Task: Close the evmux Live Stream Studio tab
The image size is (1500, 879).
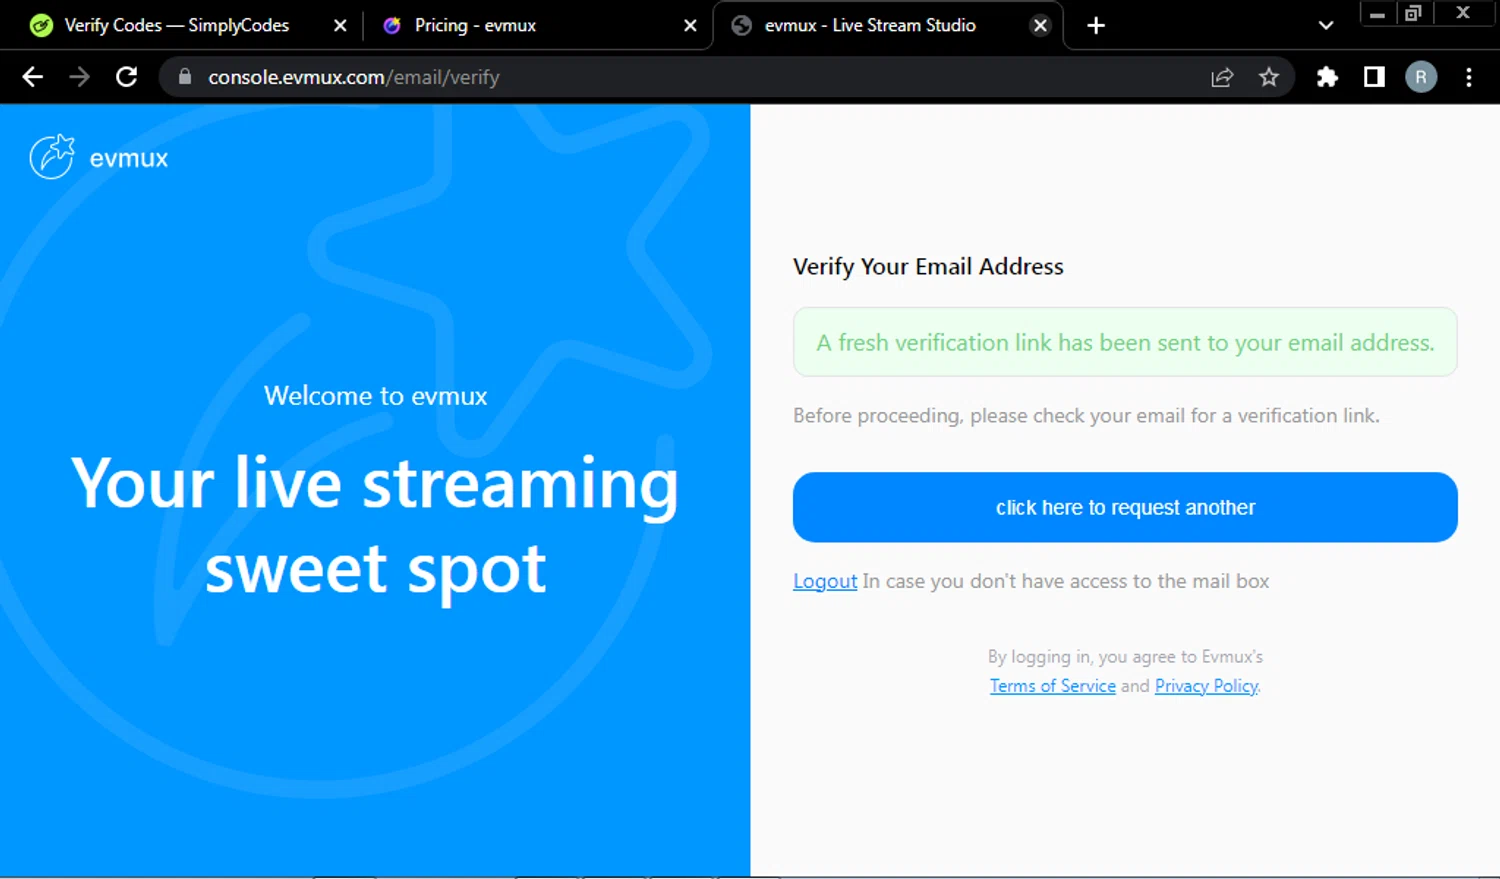Action: tap(1041, 26)
